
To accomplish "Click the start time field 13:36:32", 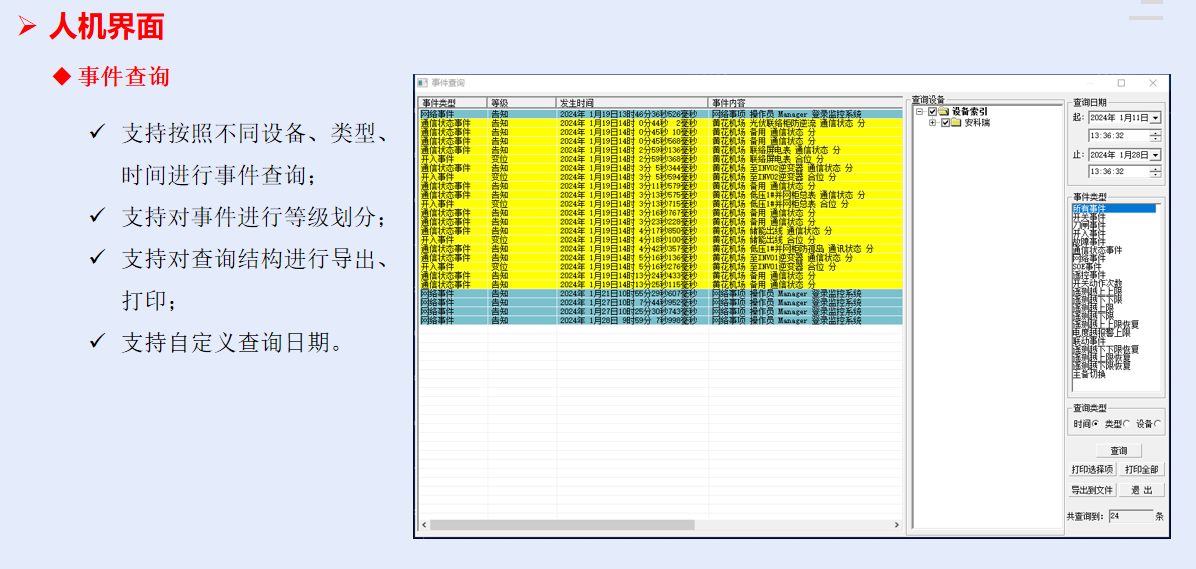I will pyautogui.click(x=1119, y=136).
